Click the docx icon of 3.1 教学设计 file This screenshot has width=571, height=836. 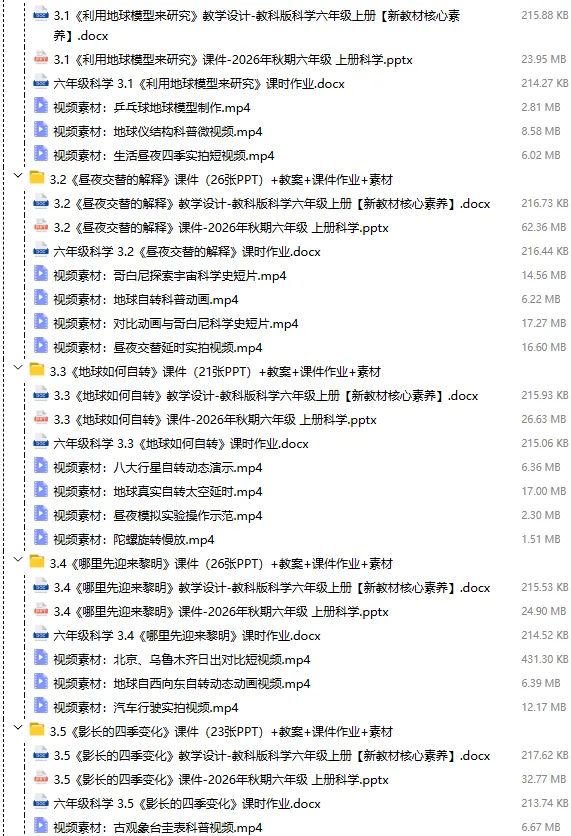click(41, 15)
